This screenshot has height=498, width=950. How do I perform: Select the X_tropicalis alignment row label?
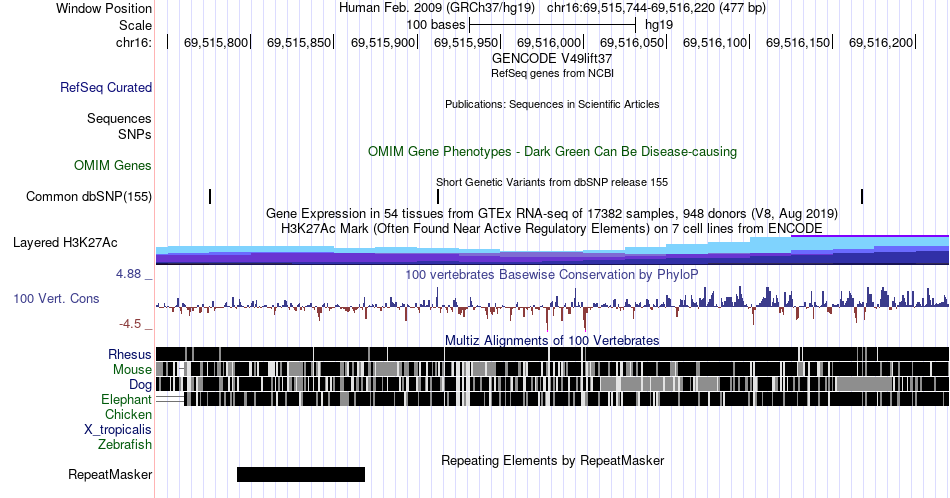coord(118,430)
